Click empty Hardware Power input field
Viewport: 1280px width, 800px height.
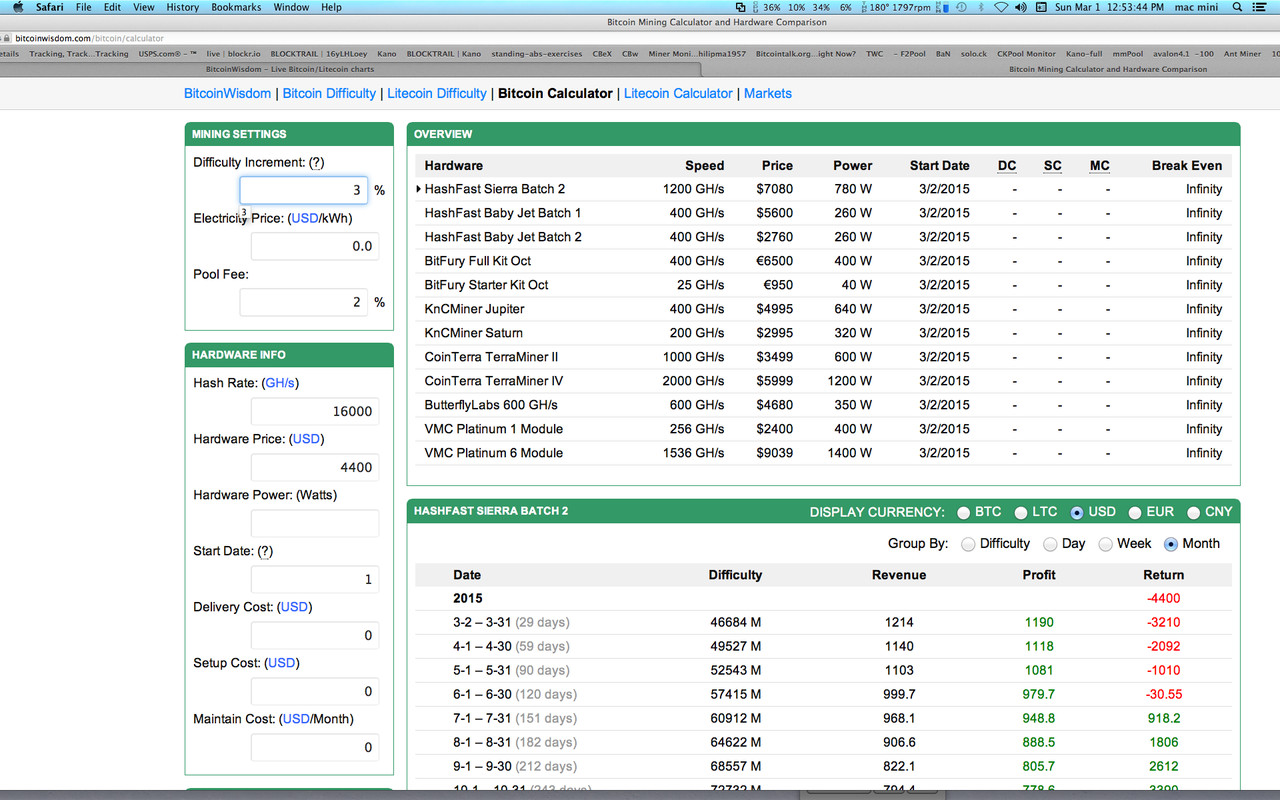pyautogui.click(x=315, y=523)
